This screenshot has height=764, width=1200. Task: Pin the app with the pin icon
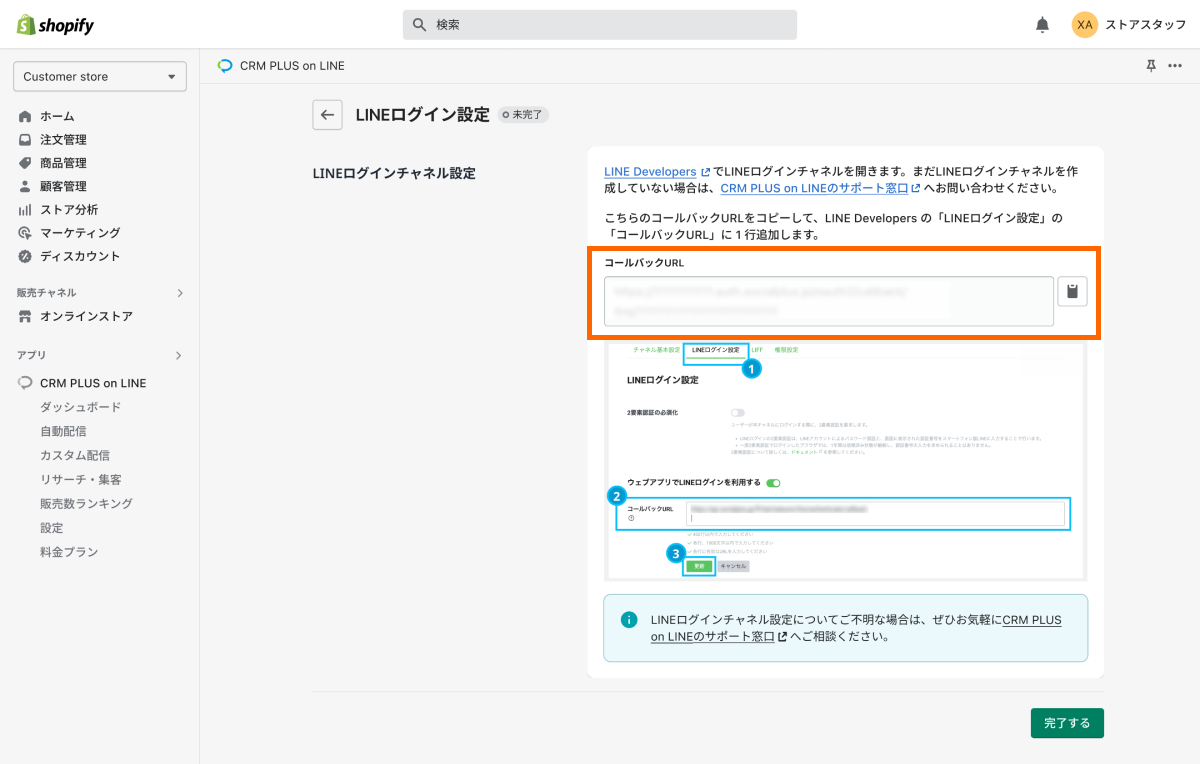[x=1151, y=66]
